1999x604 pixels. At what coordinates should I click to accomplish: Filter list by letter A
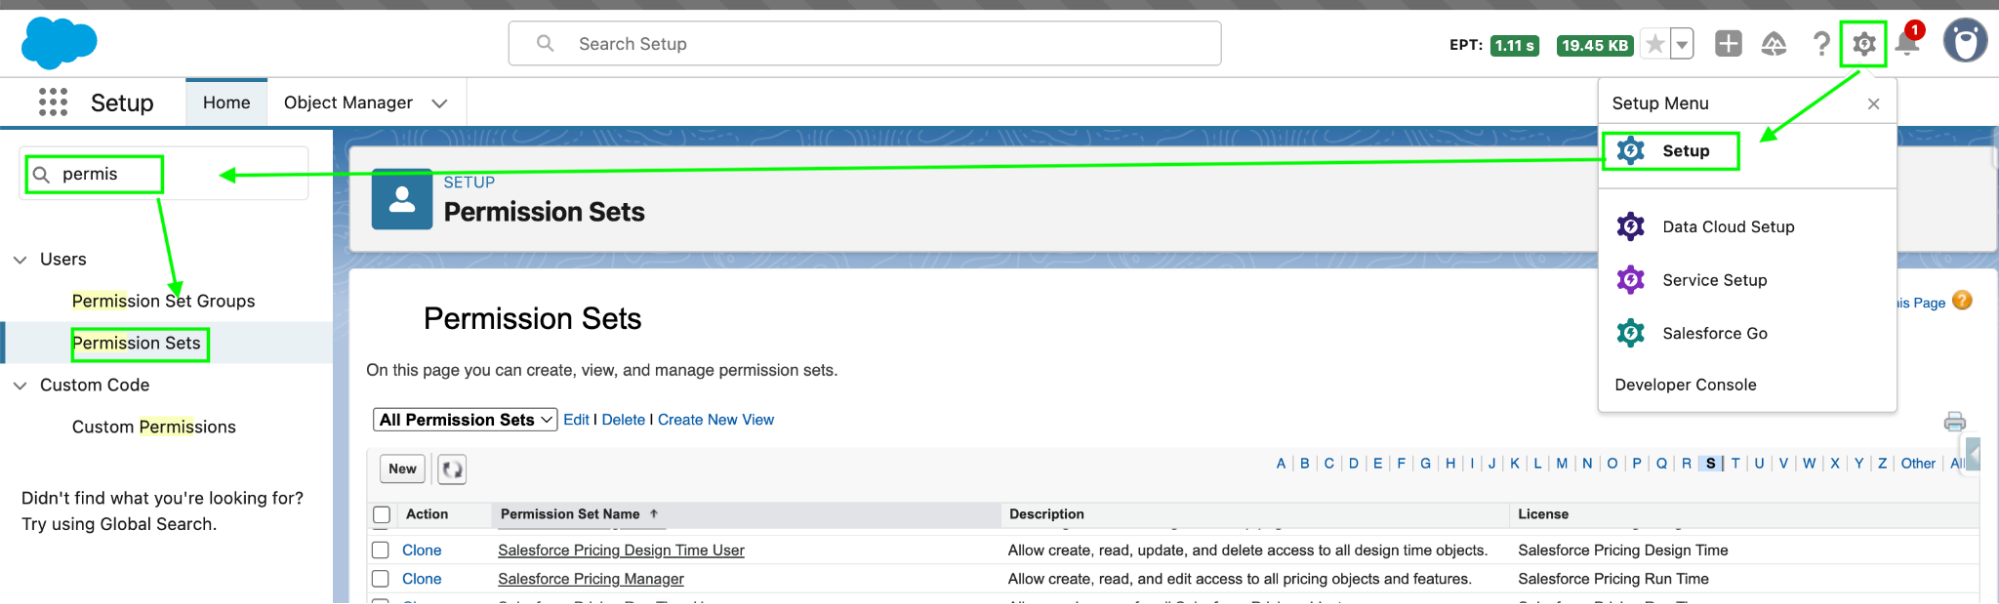click(1281, 464)
